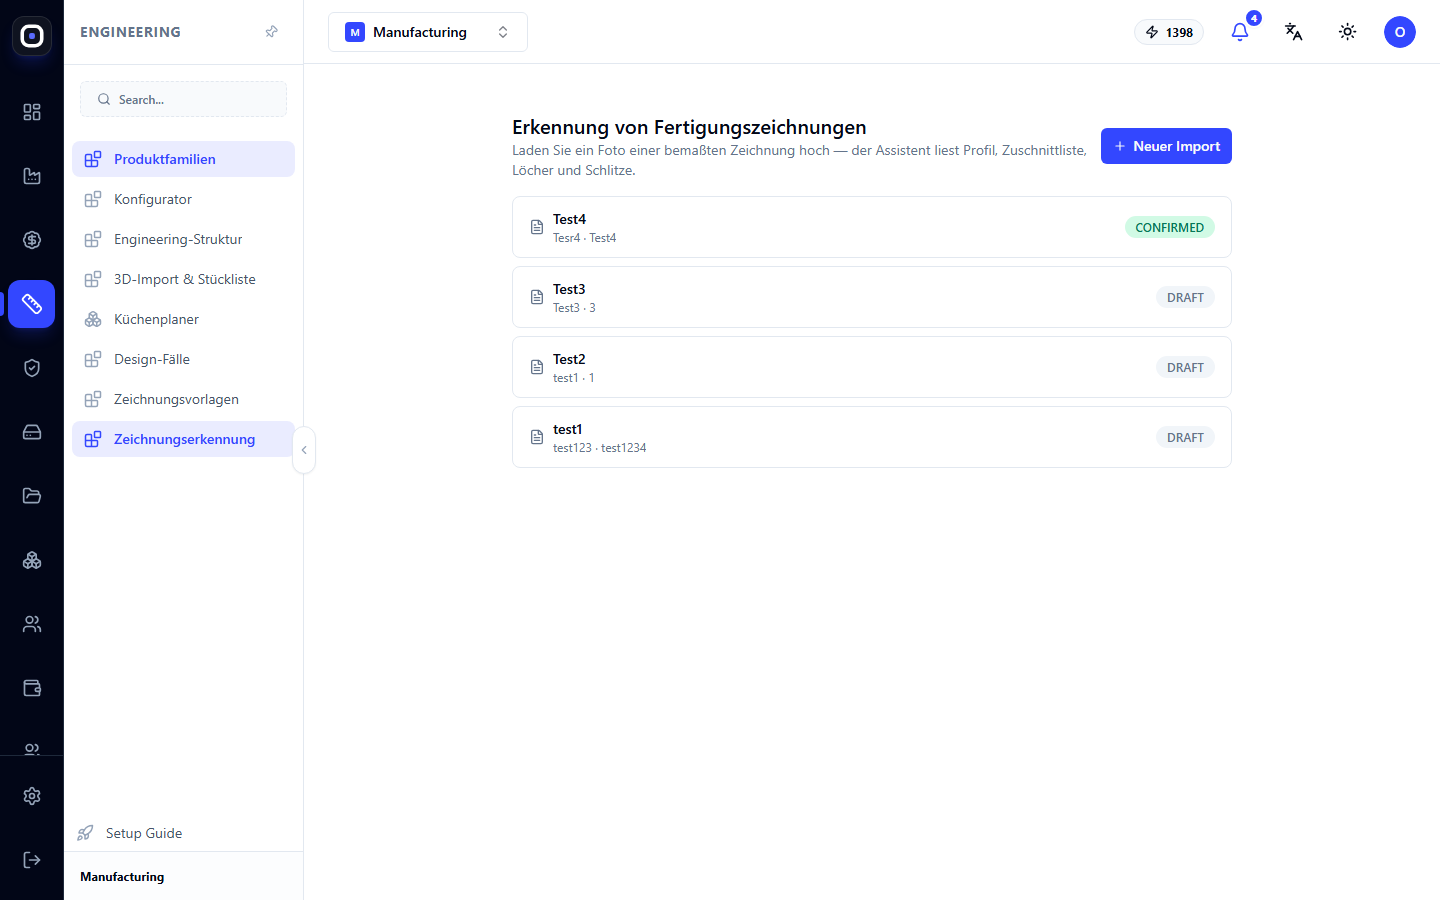Screen dimensions: 1440x900
Task: Click the CONFIRMED status badge on Test4
Action: click(1170, 227)
